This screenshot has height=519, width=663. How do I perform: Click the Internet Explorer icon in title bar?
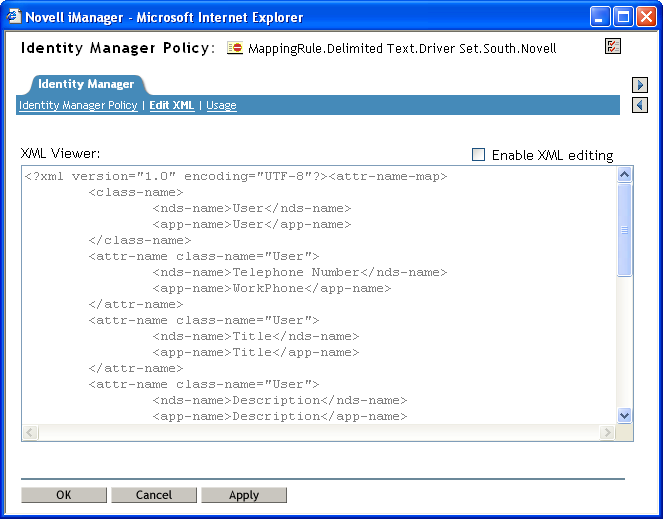click(x=14, y=17)
